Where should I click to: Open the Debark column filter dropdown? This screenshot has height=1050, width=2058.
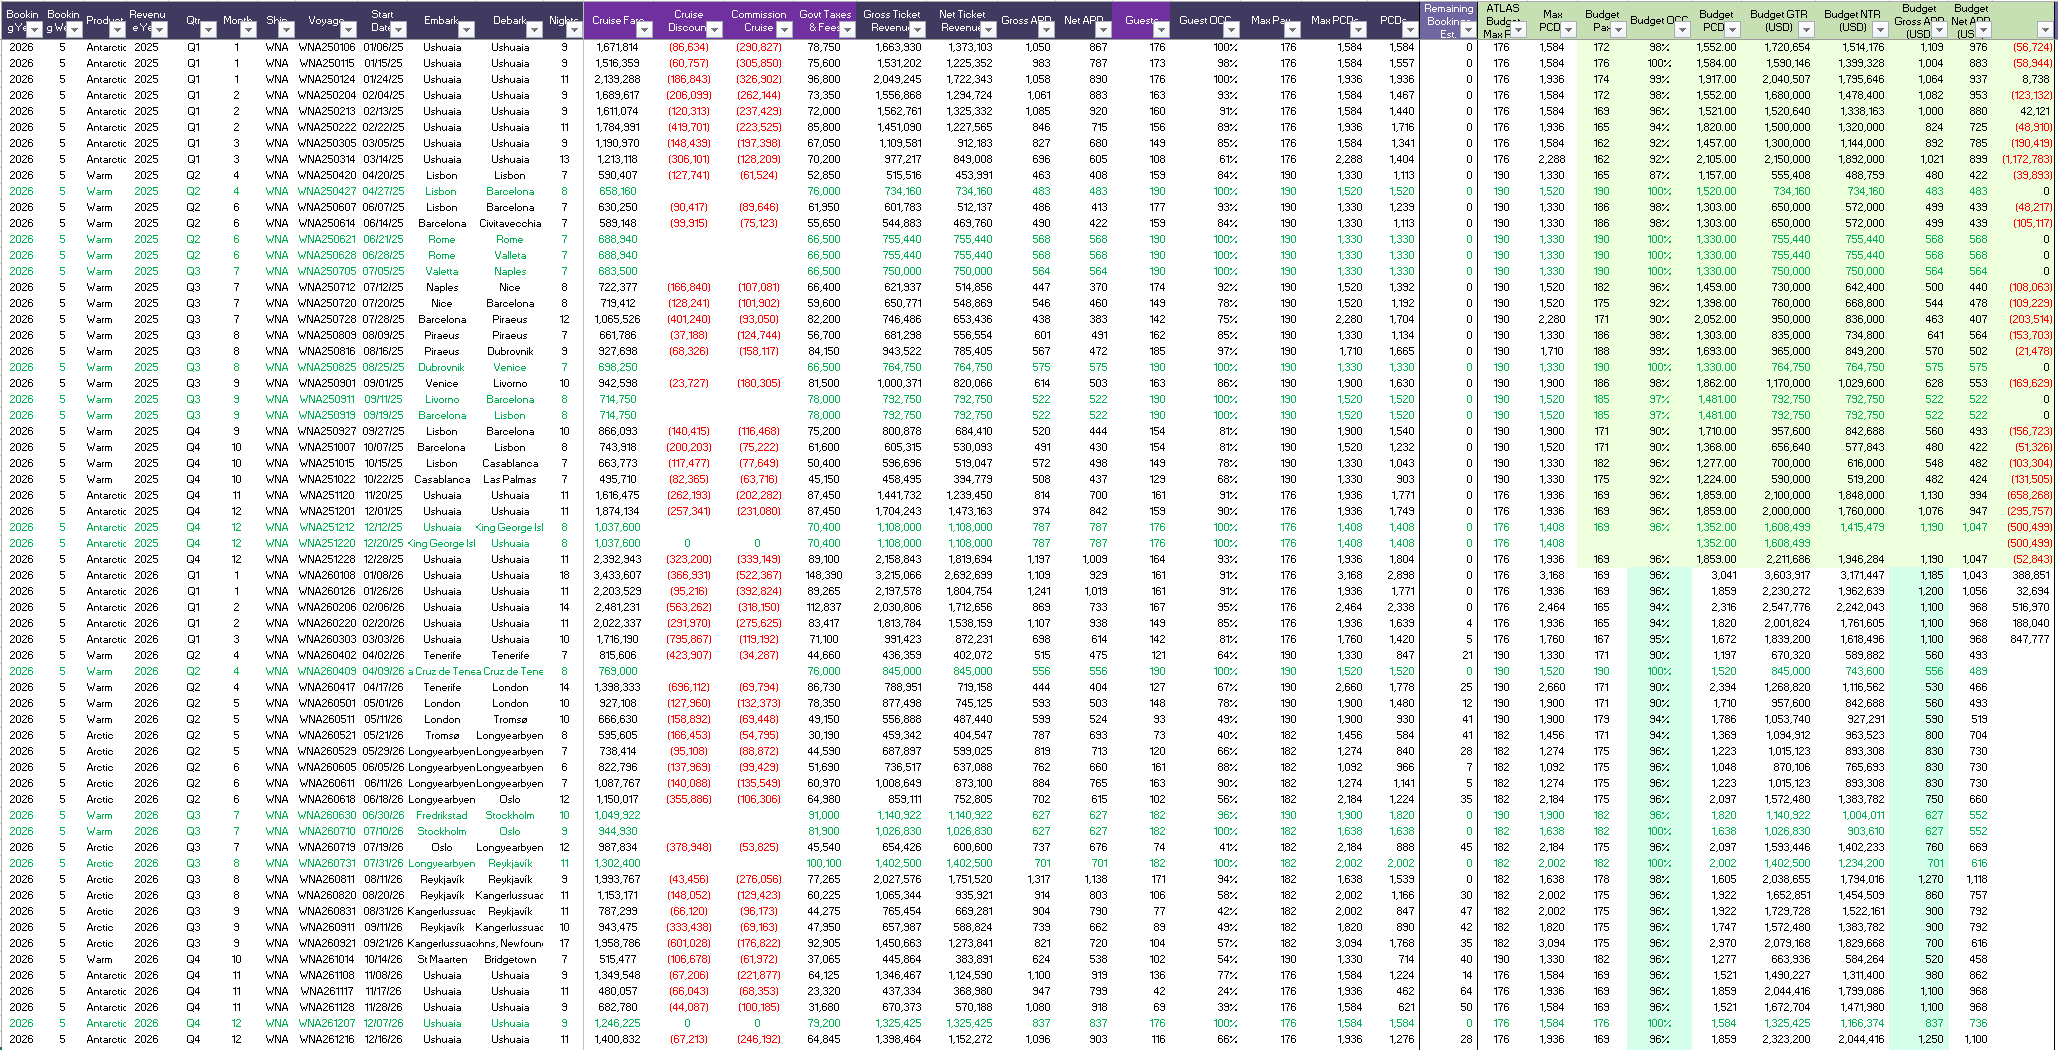(534, 30)
